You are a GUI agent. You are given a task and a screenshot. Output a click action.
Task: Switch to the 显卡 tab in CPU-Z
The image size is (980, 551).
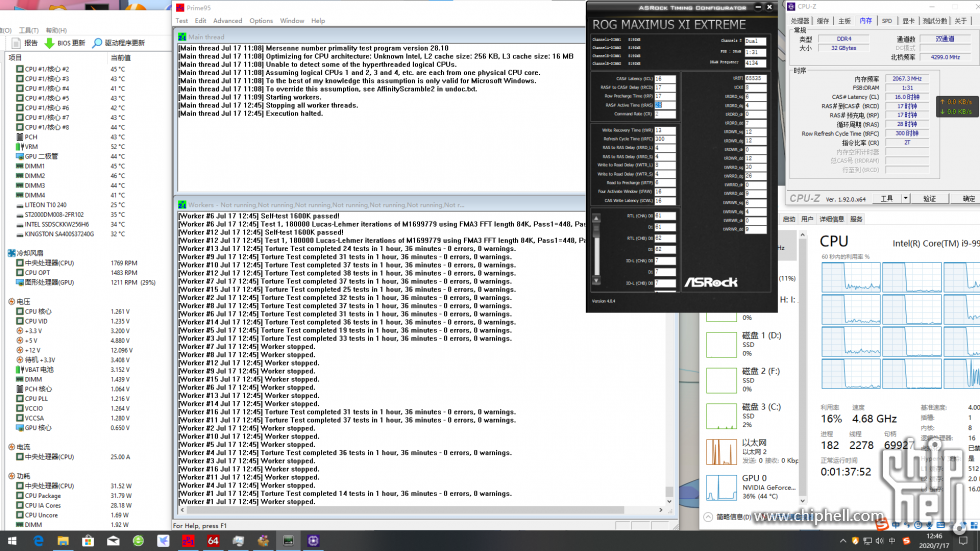[x=908, y=21]
